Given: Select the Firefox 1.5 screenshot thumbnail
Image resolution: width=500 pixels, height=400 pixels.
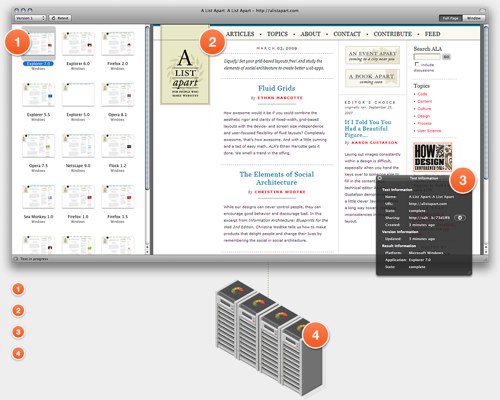Looking at the screenshot, I should click(x=118, y=197).
